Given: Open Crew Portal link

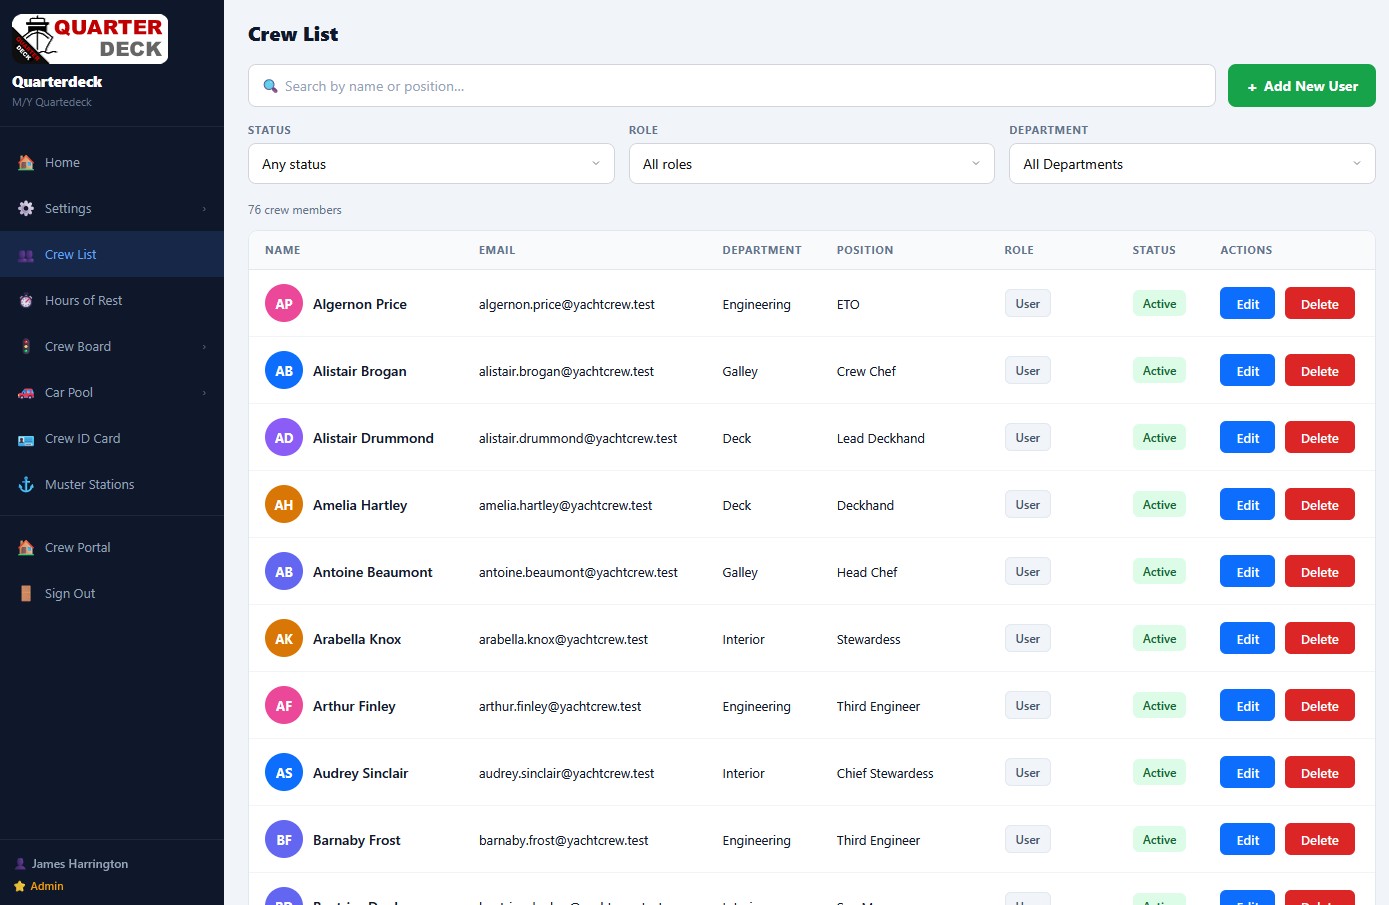Looking at the screenshot, I should pos(112,547).
